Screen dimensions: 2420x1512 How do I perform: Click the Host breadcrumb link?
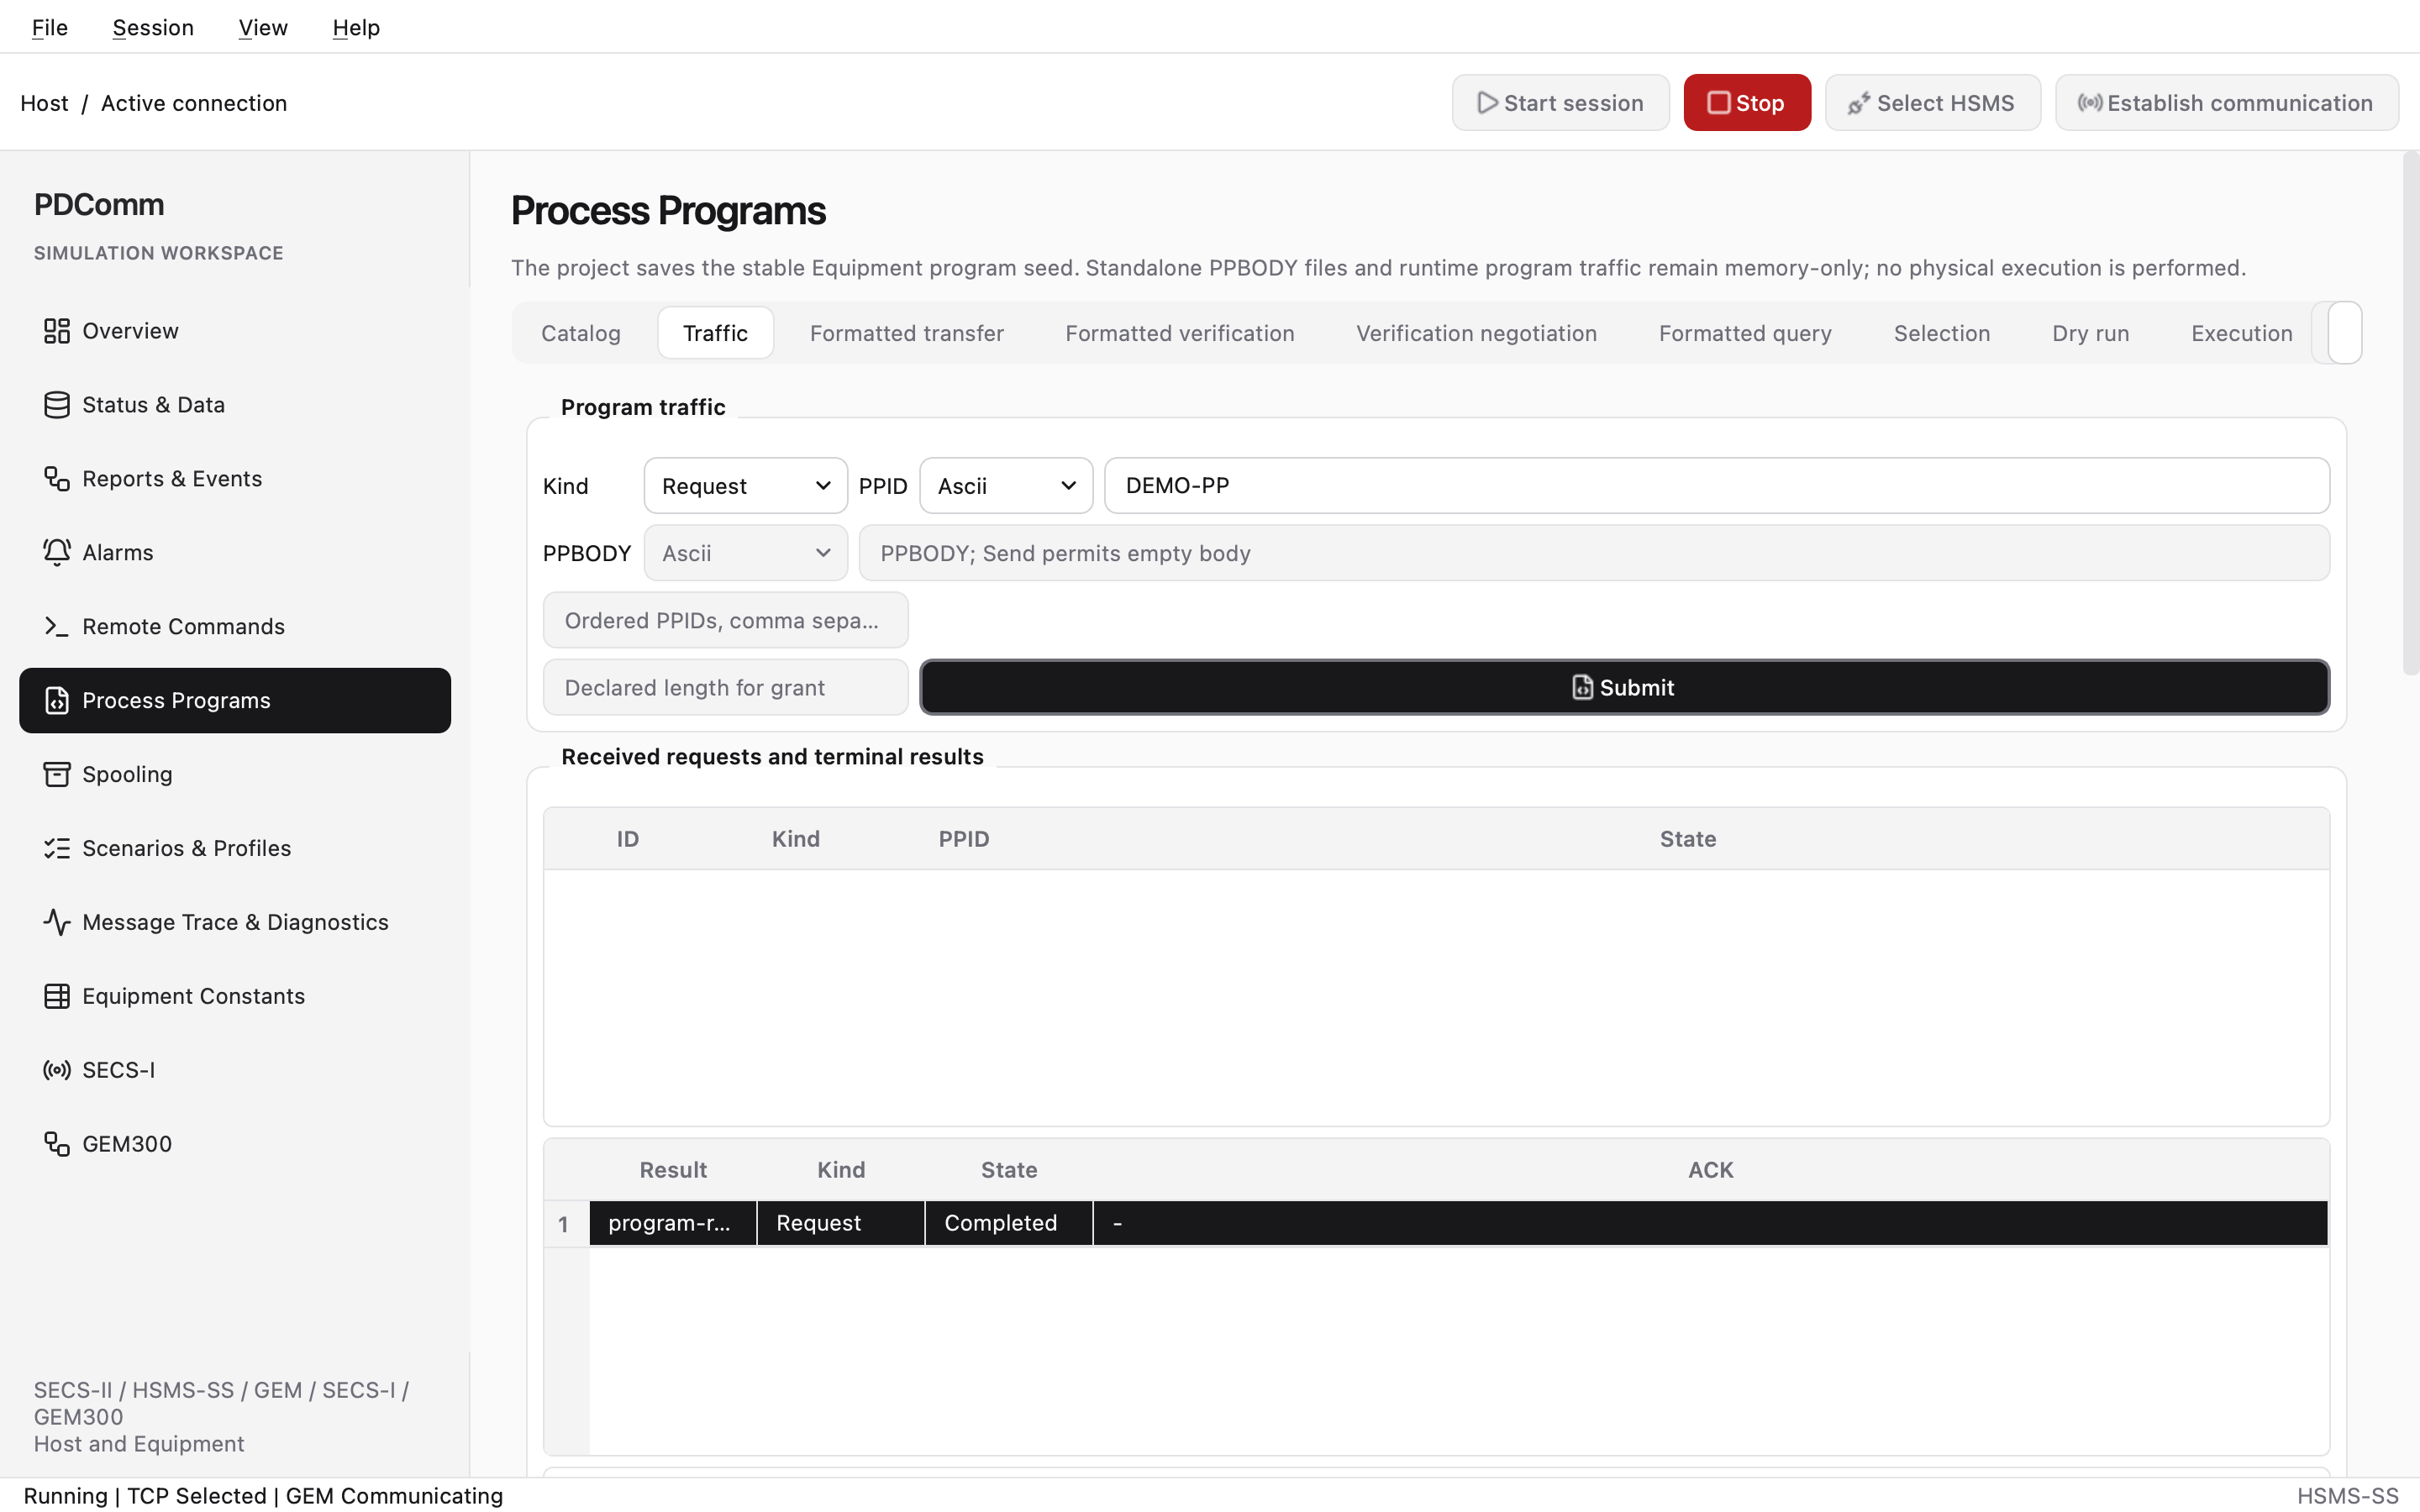tap(44, 103)
